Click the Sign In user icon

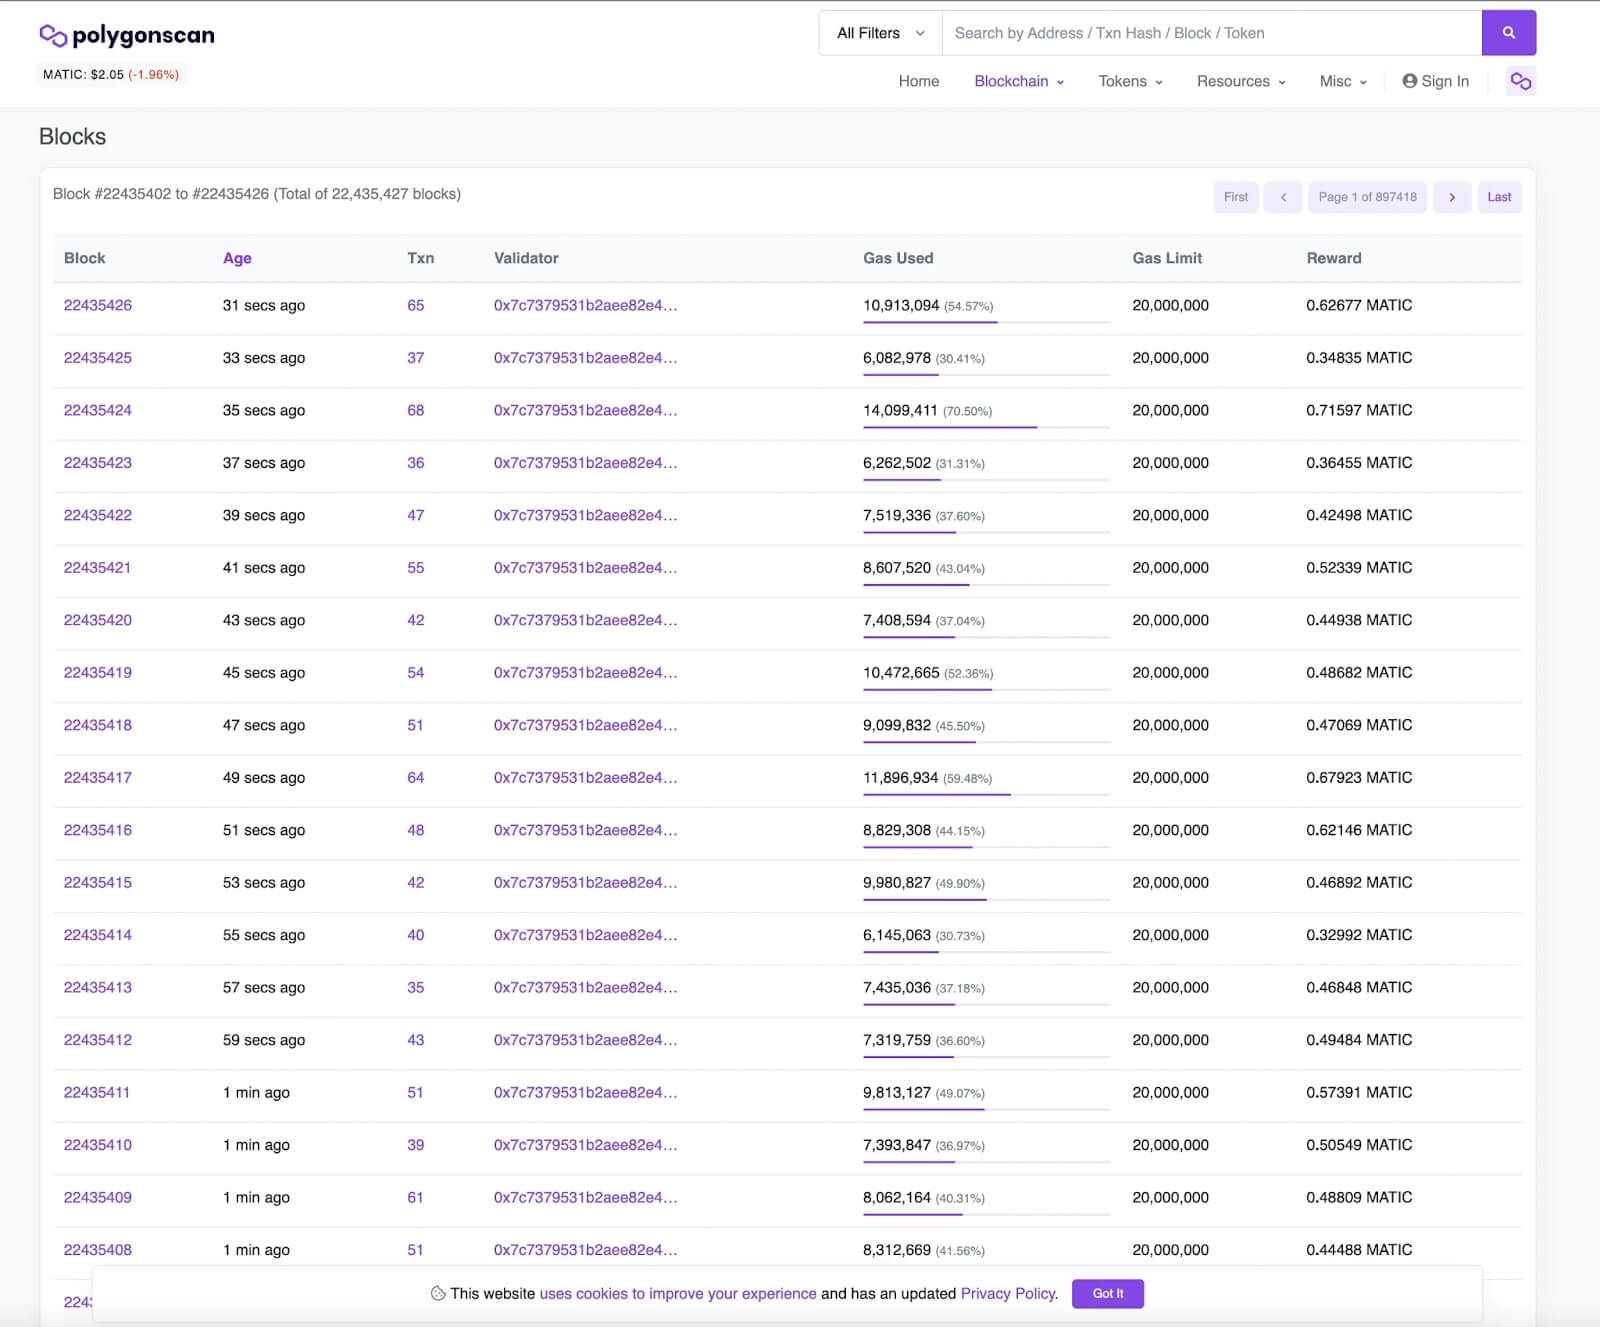(1409, 81)
